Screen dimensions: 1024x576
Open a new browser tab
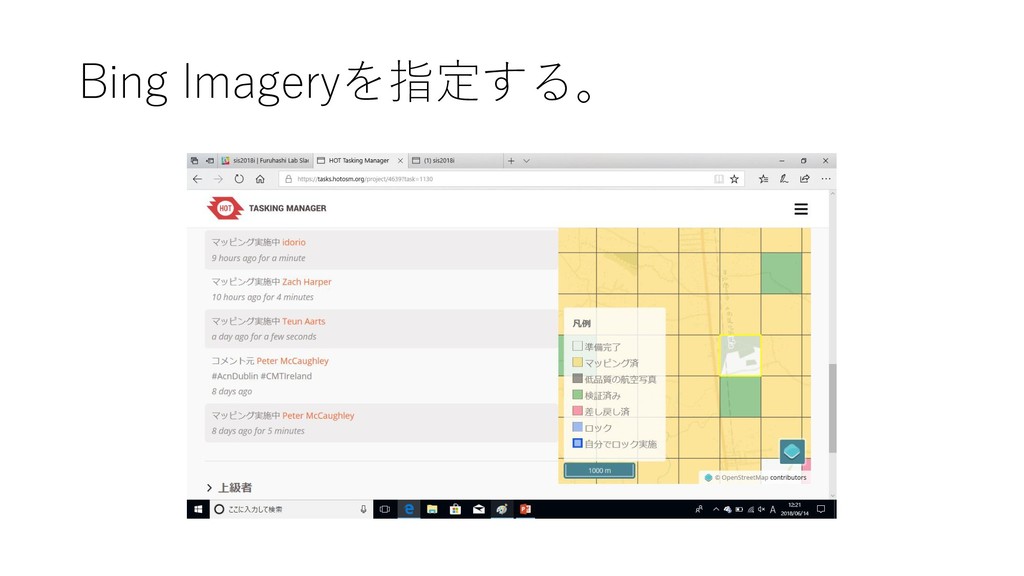coord(511,161)
